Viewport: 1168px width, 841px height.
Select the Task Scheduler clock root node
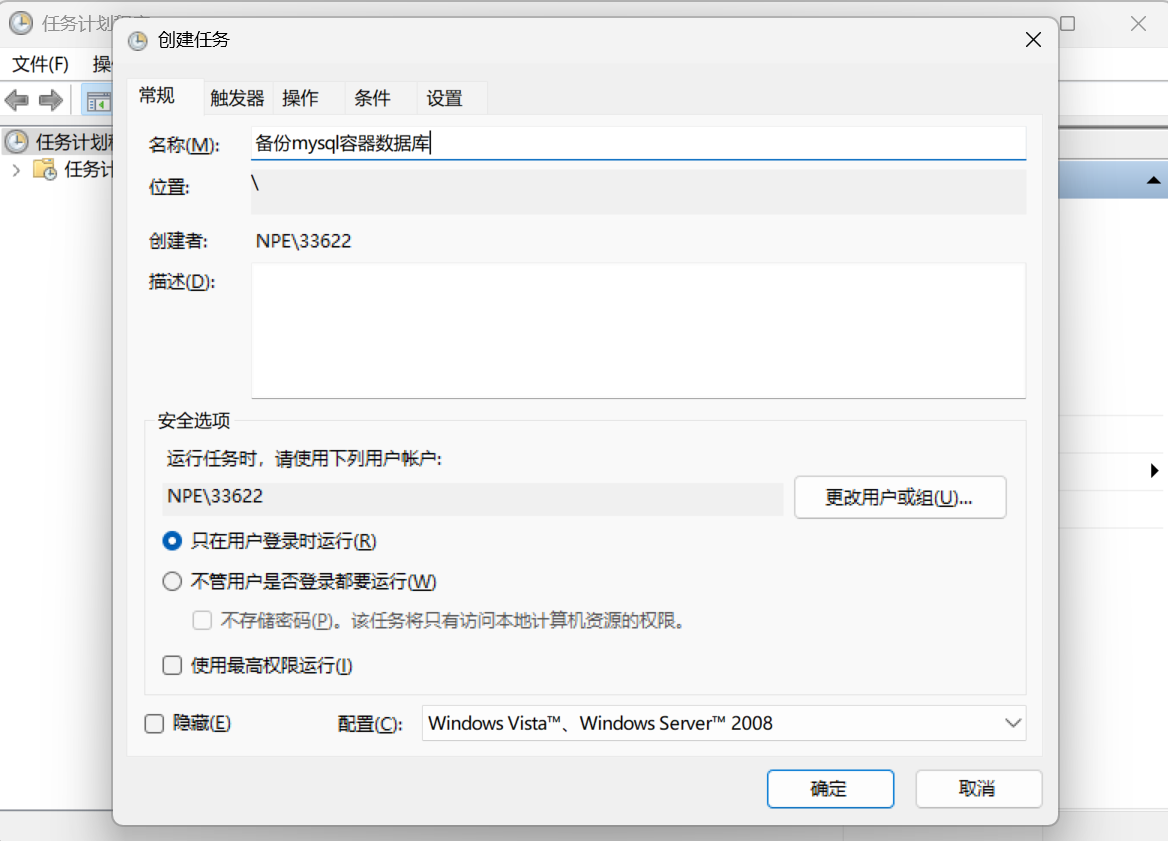click(17, 141)
